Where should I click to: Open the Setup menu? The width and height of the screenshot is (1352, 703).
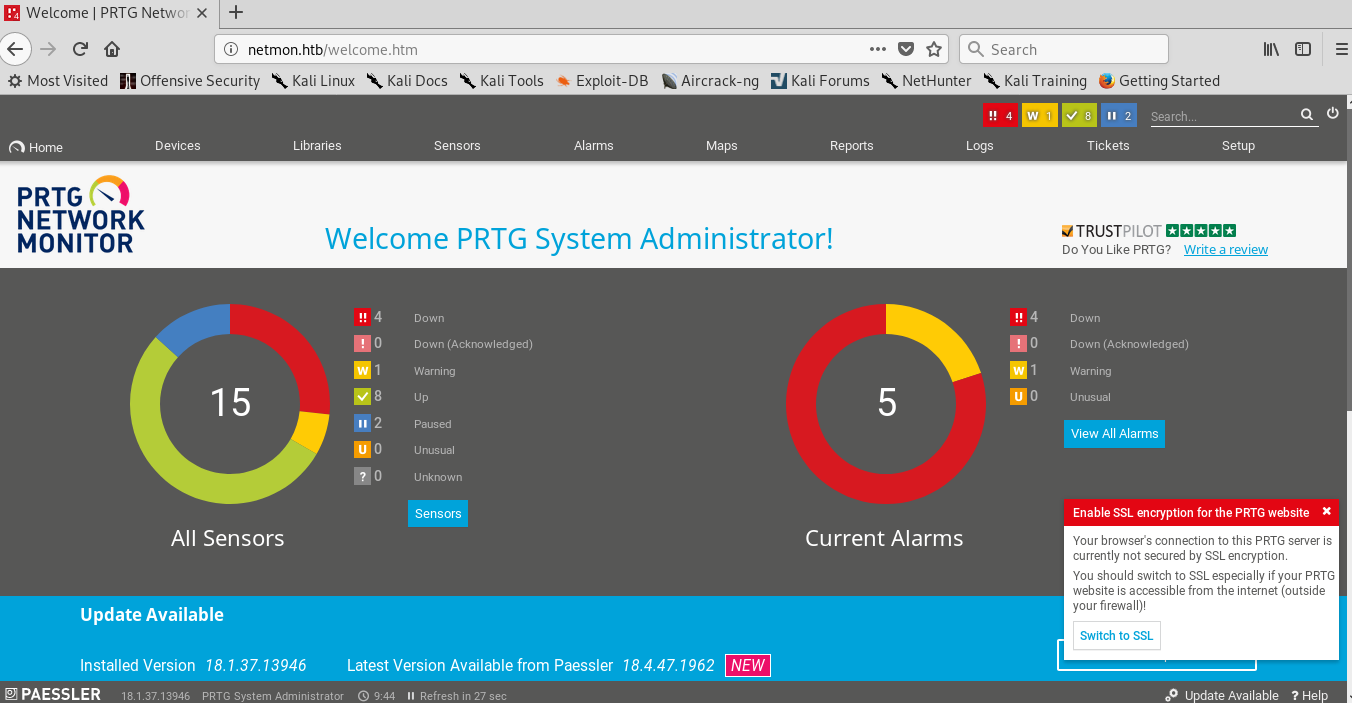coord(1237,146)
